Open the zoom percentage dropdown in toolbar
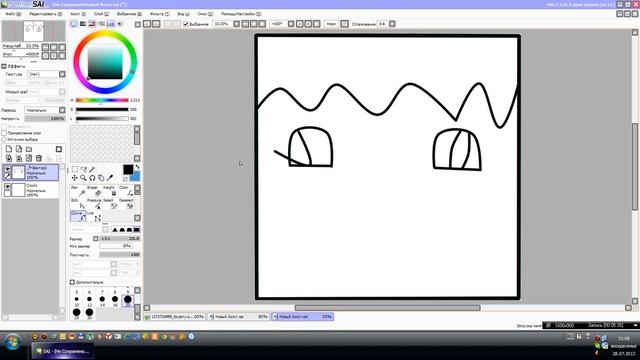Viewport: 640px width, 360px height. click(236, 24)
